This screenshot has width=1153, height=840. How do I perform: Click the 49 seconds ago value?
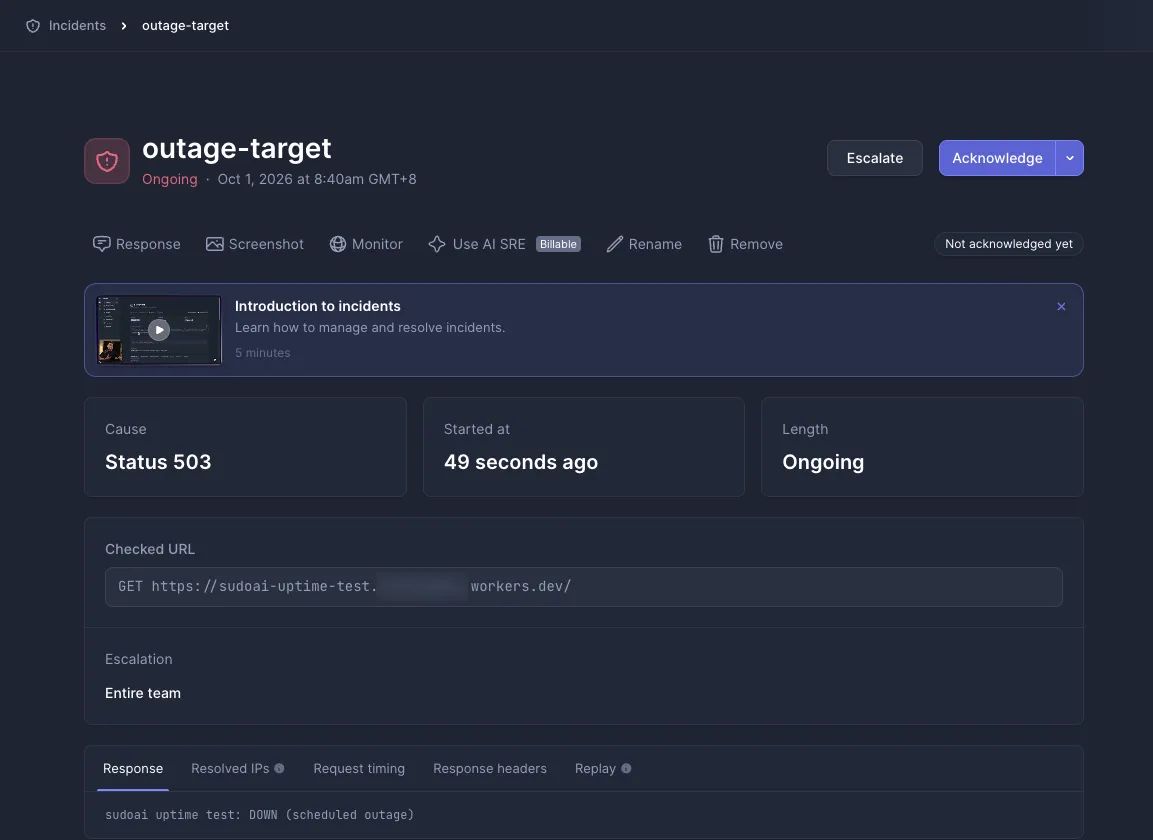tap(521, 462)
